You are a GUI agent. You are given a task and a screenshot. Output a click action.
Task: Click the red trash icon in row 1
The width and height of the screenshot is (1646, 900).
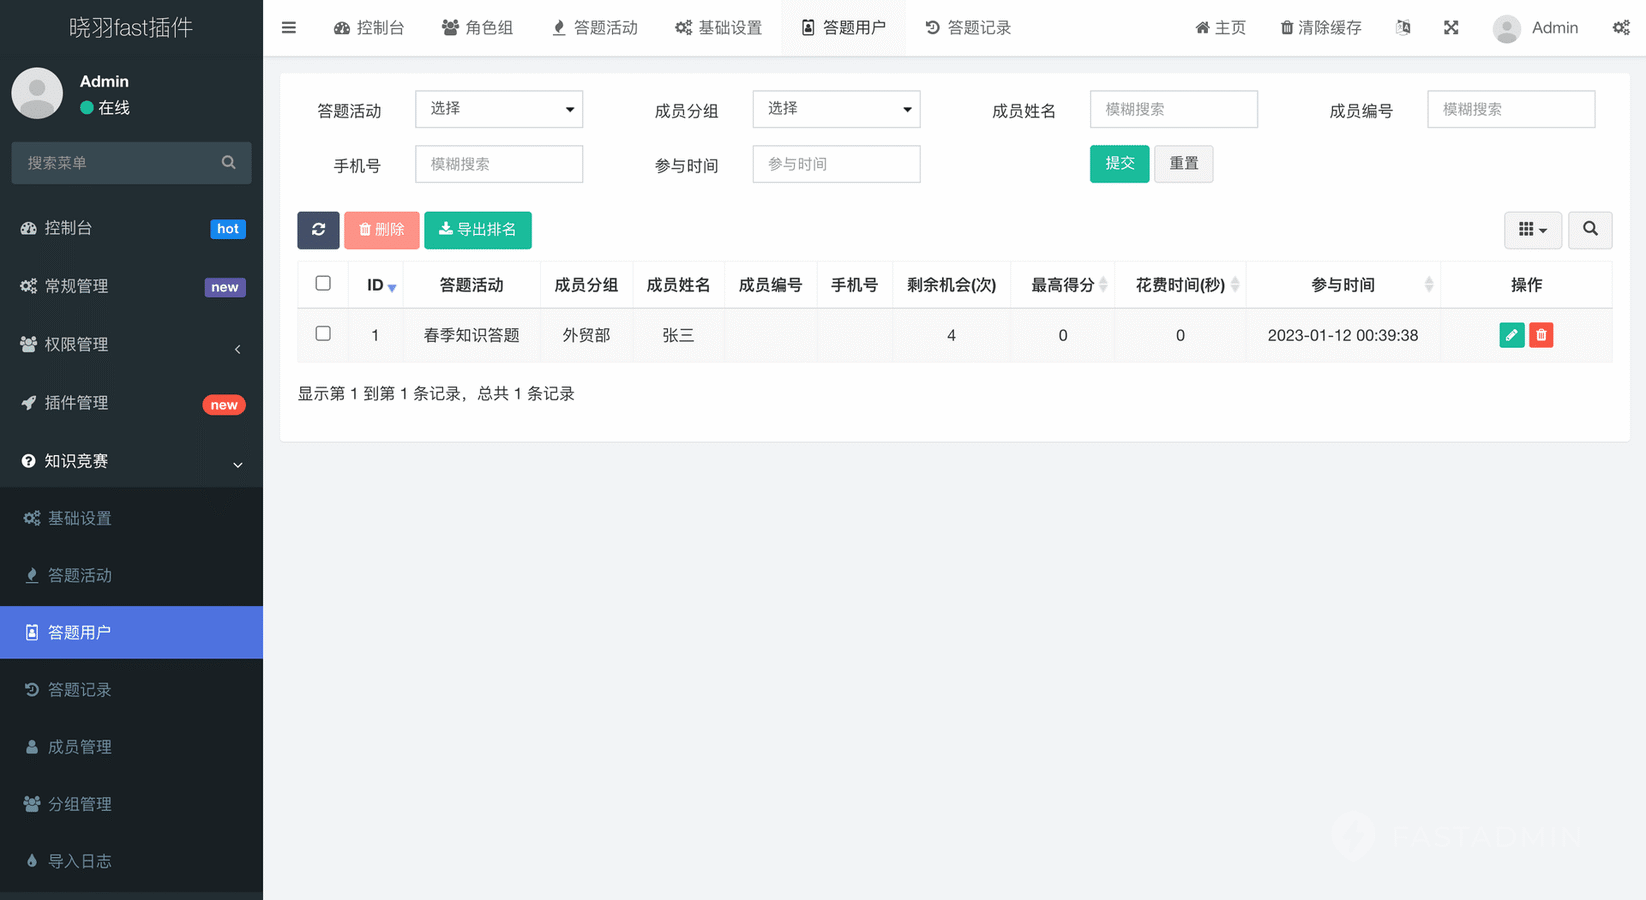(1541, 335)
